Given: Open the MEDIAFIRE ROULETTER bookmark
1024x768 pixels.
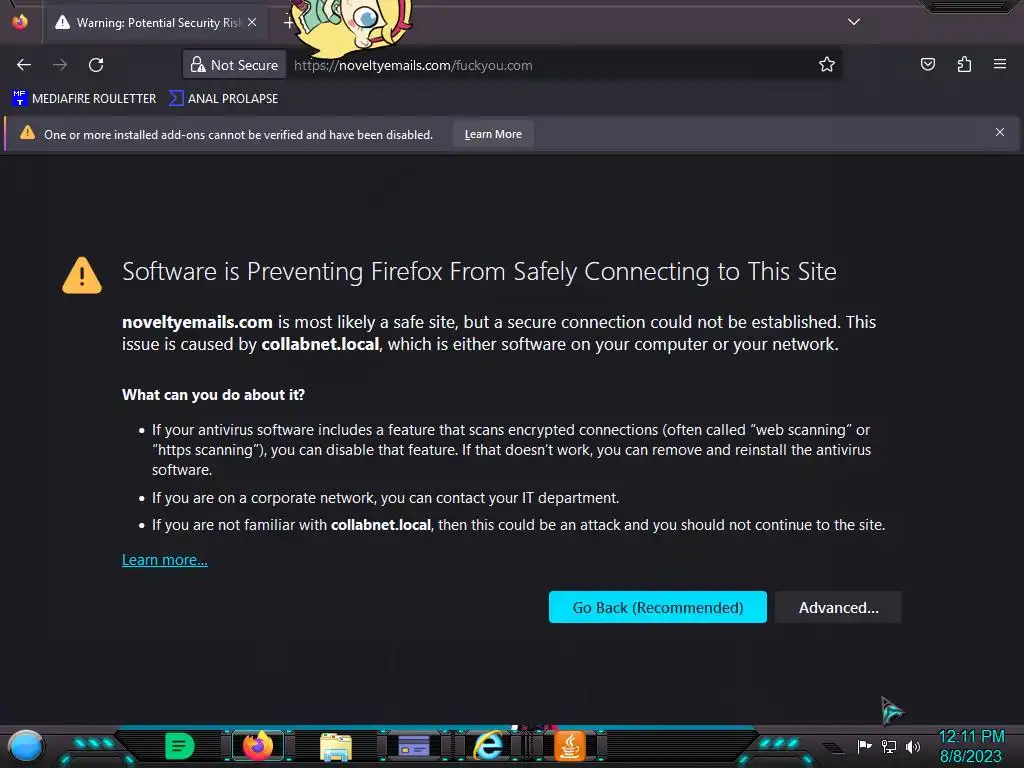Looking at the screenshot, I should (x=85, y=99).
